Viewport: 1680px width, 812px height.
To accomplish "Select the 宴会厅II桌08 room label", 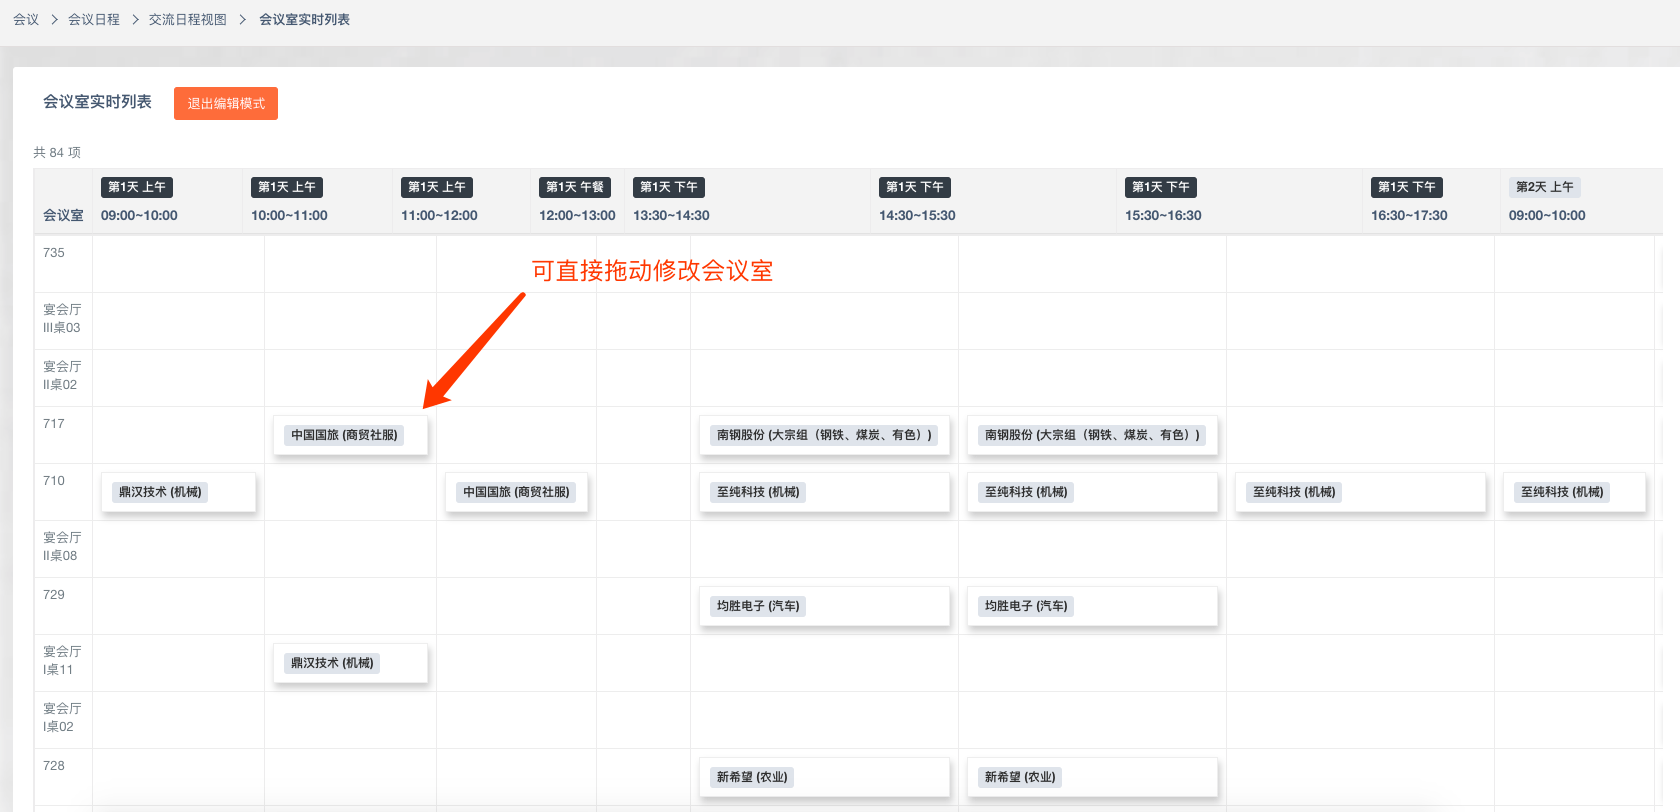I will [x=62, y=547].
